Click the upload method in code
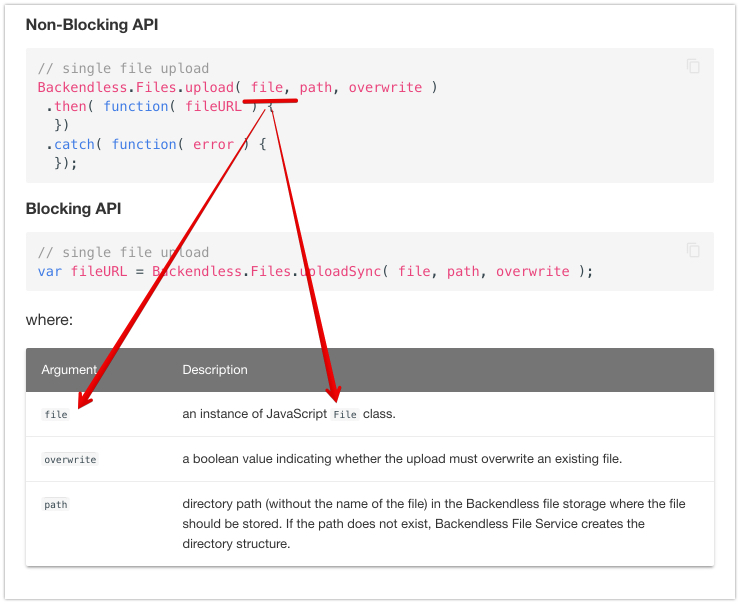This screenshot has height=604, width=740. click(x=210, y=87)
